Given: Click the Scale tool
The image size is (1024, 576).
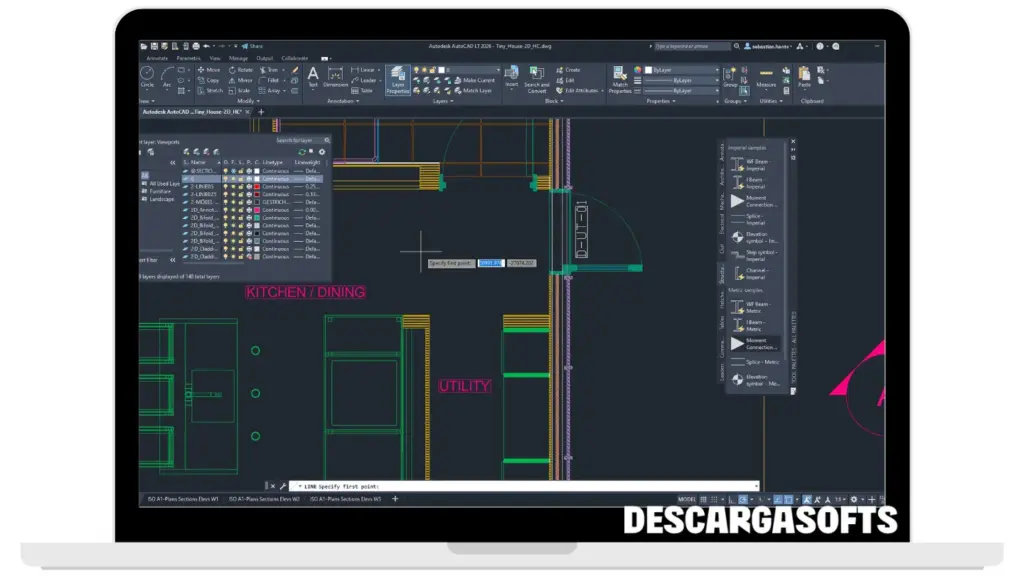Looking at the screenshot, I should pos(240,91).
